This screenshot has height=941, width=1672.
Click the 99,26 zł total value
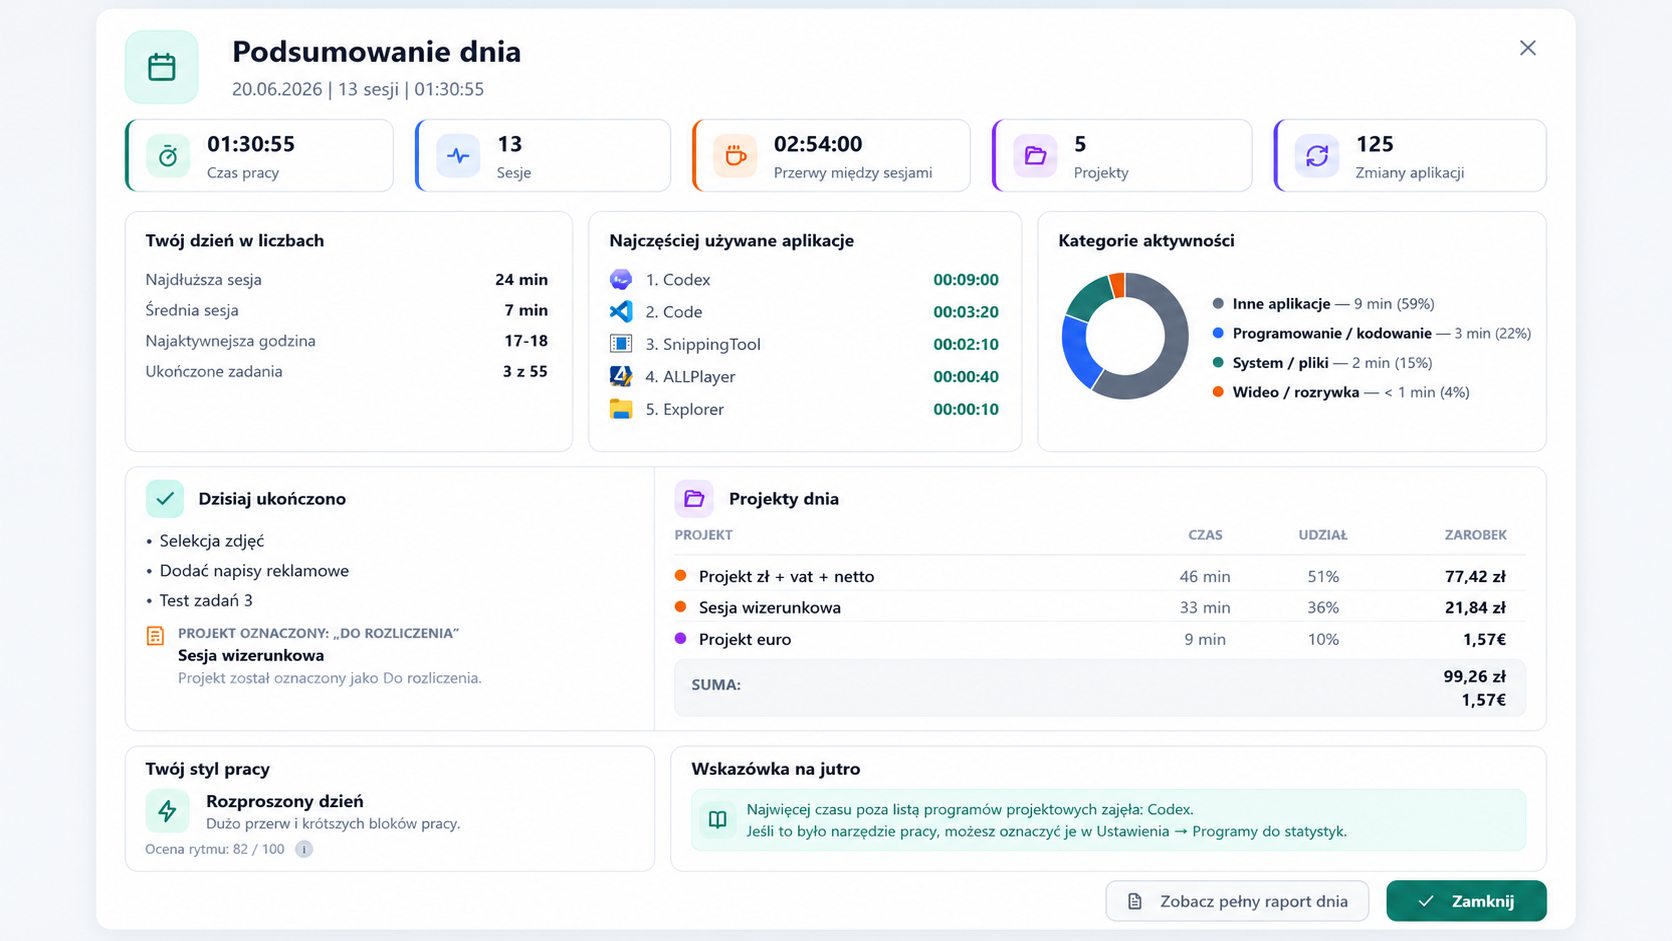pos(1474,676)
